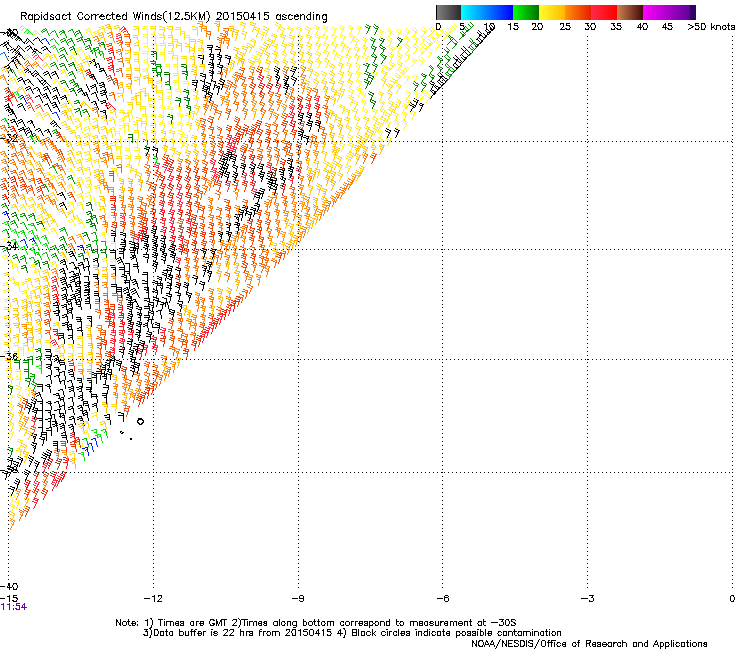Click the gray 0-5 knots legend swatch
740x650 pixels.
[x=448, y=12]
